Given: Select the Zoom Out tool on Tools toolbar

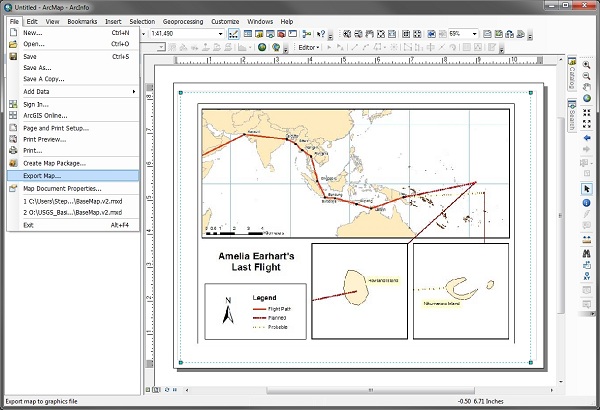Looking at the screenshot, I should [x=587, y=76].
